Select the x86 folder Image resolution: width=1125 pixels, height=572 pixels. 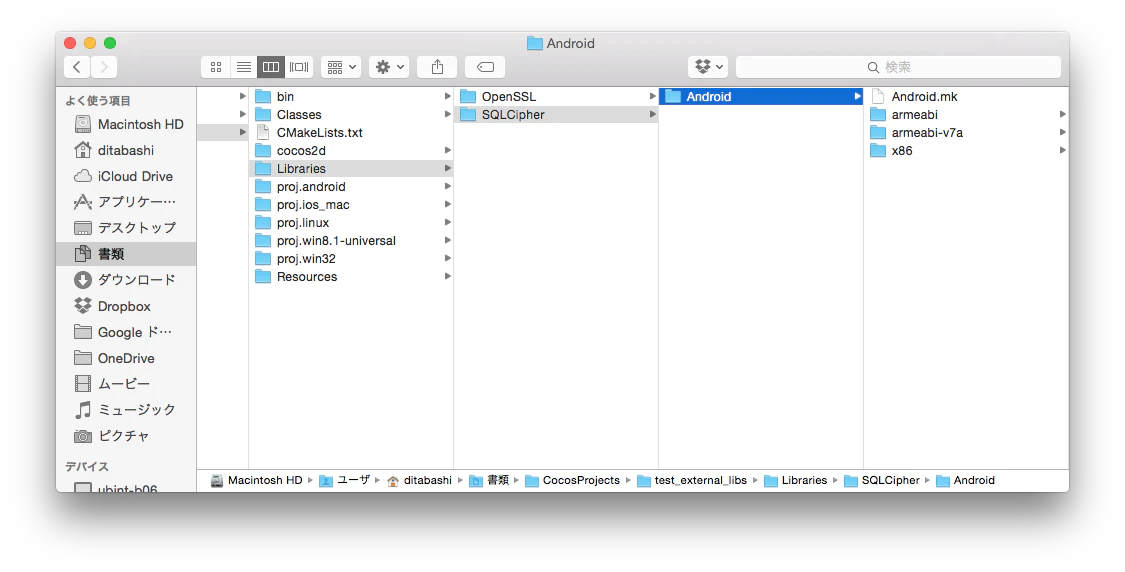966,151
